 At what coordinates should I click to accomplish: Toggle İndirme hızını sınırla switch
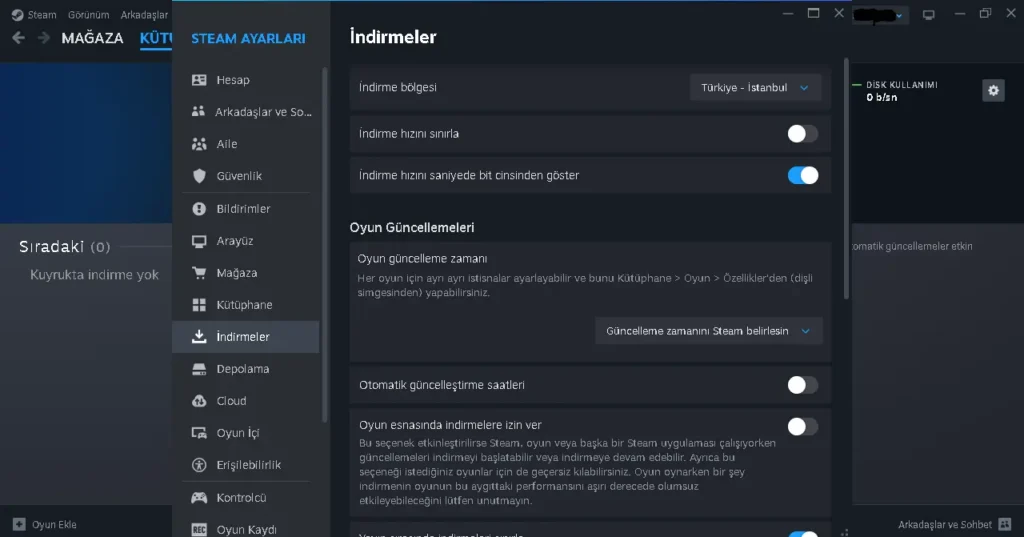803,134
